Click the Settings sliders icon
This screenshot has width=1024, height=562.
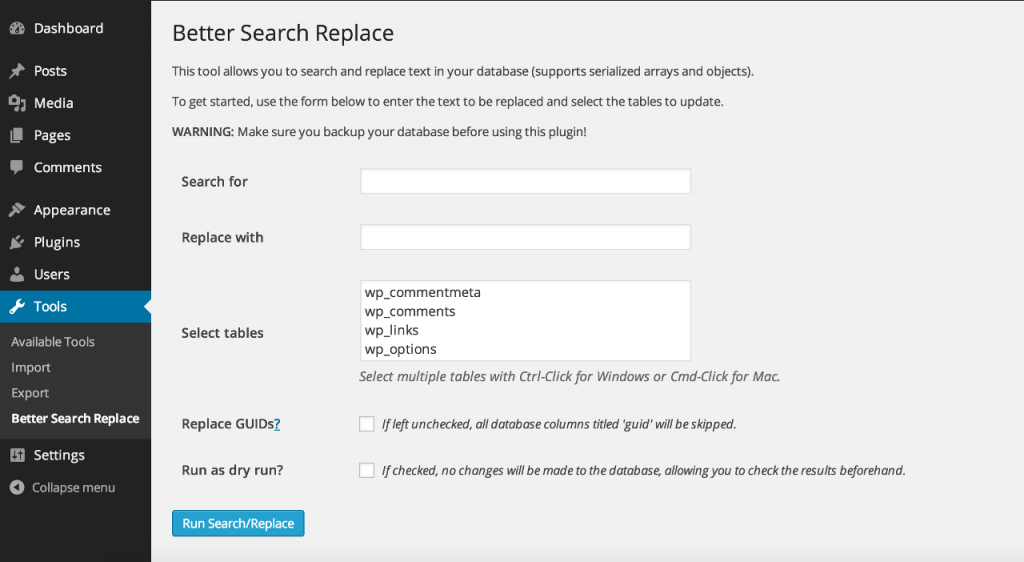tap(17, 455)
